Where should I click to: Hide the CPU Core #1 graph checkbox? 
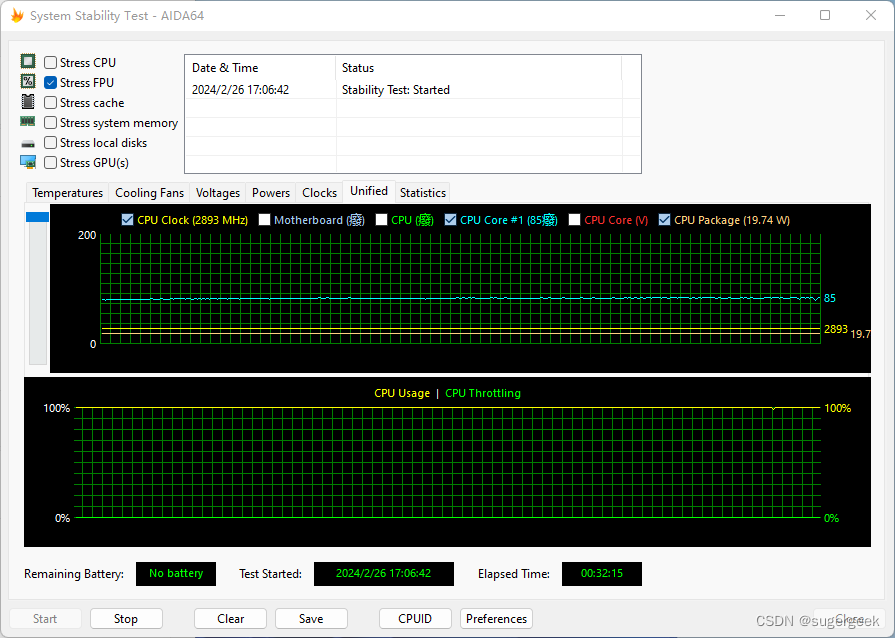click(x=450, y=220)
